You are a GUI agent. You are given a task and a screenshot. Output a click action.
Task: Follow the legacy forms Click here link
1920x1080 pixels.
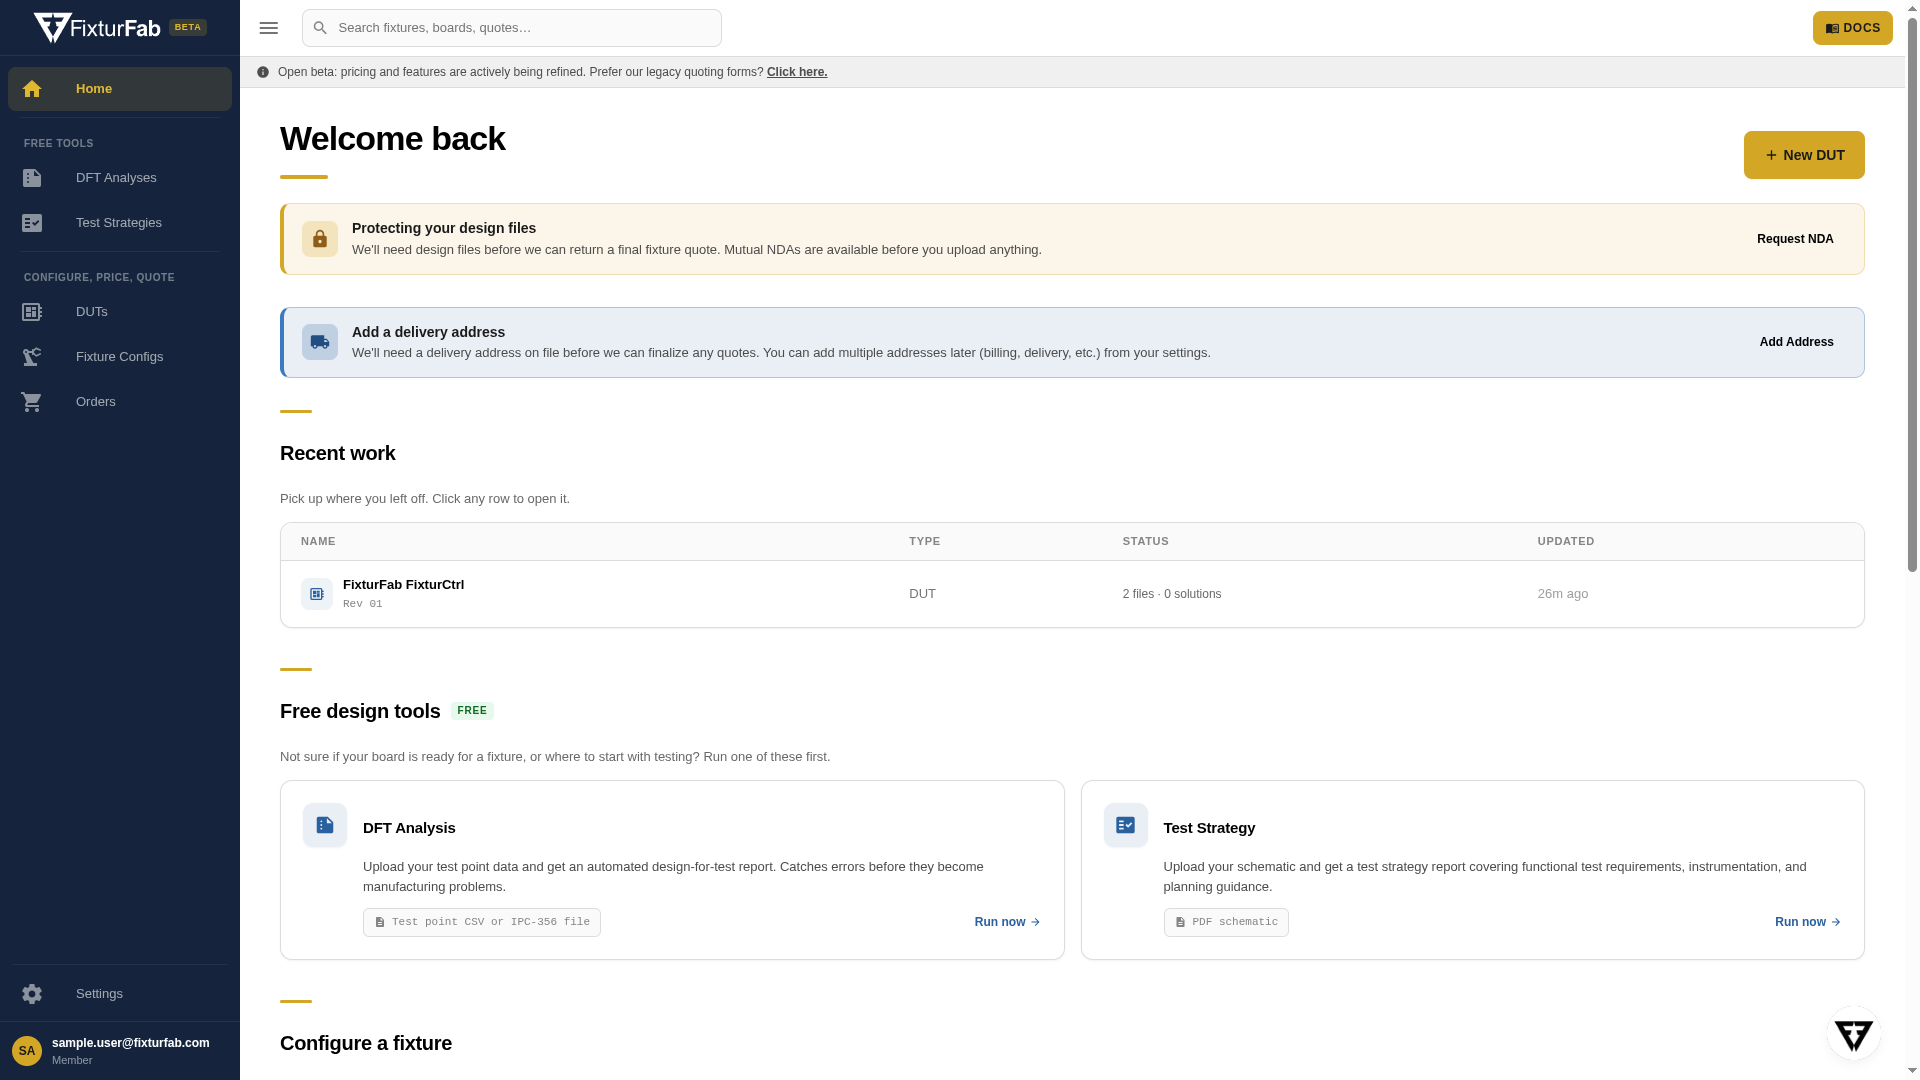tap(797, 72)
